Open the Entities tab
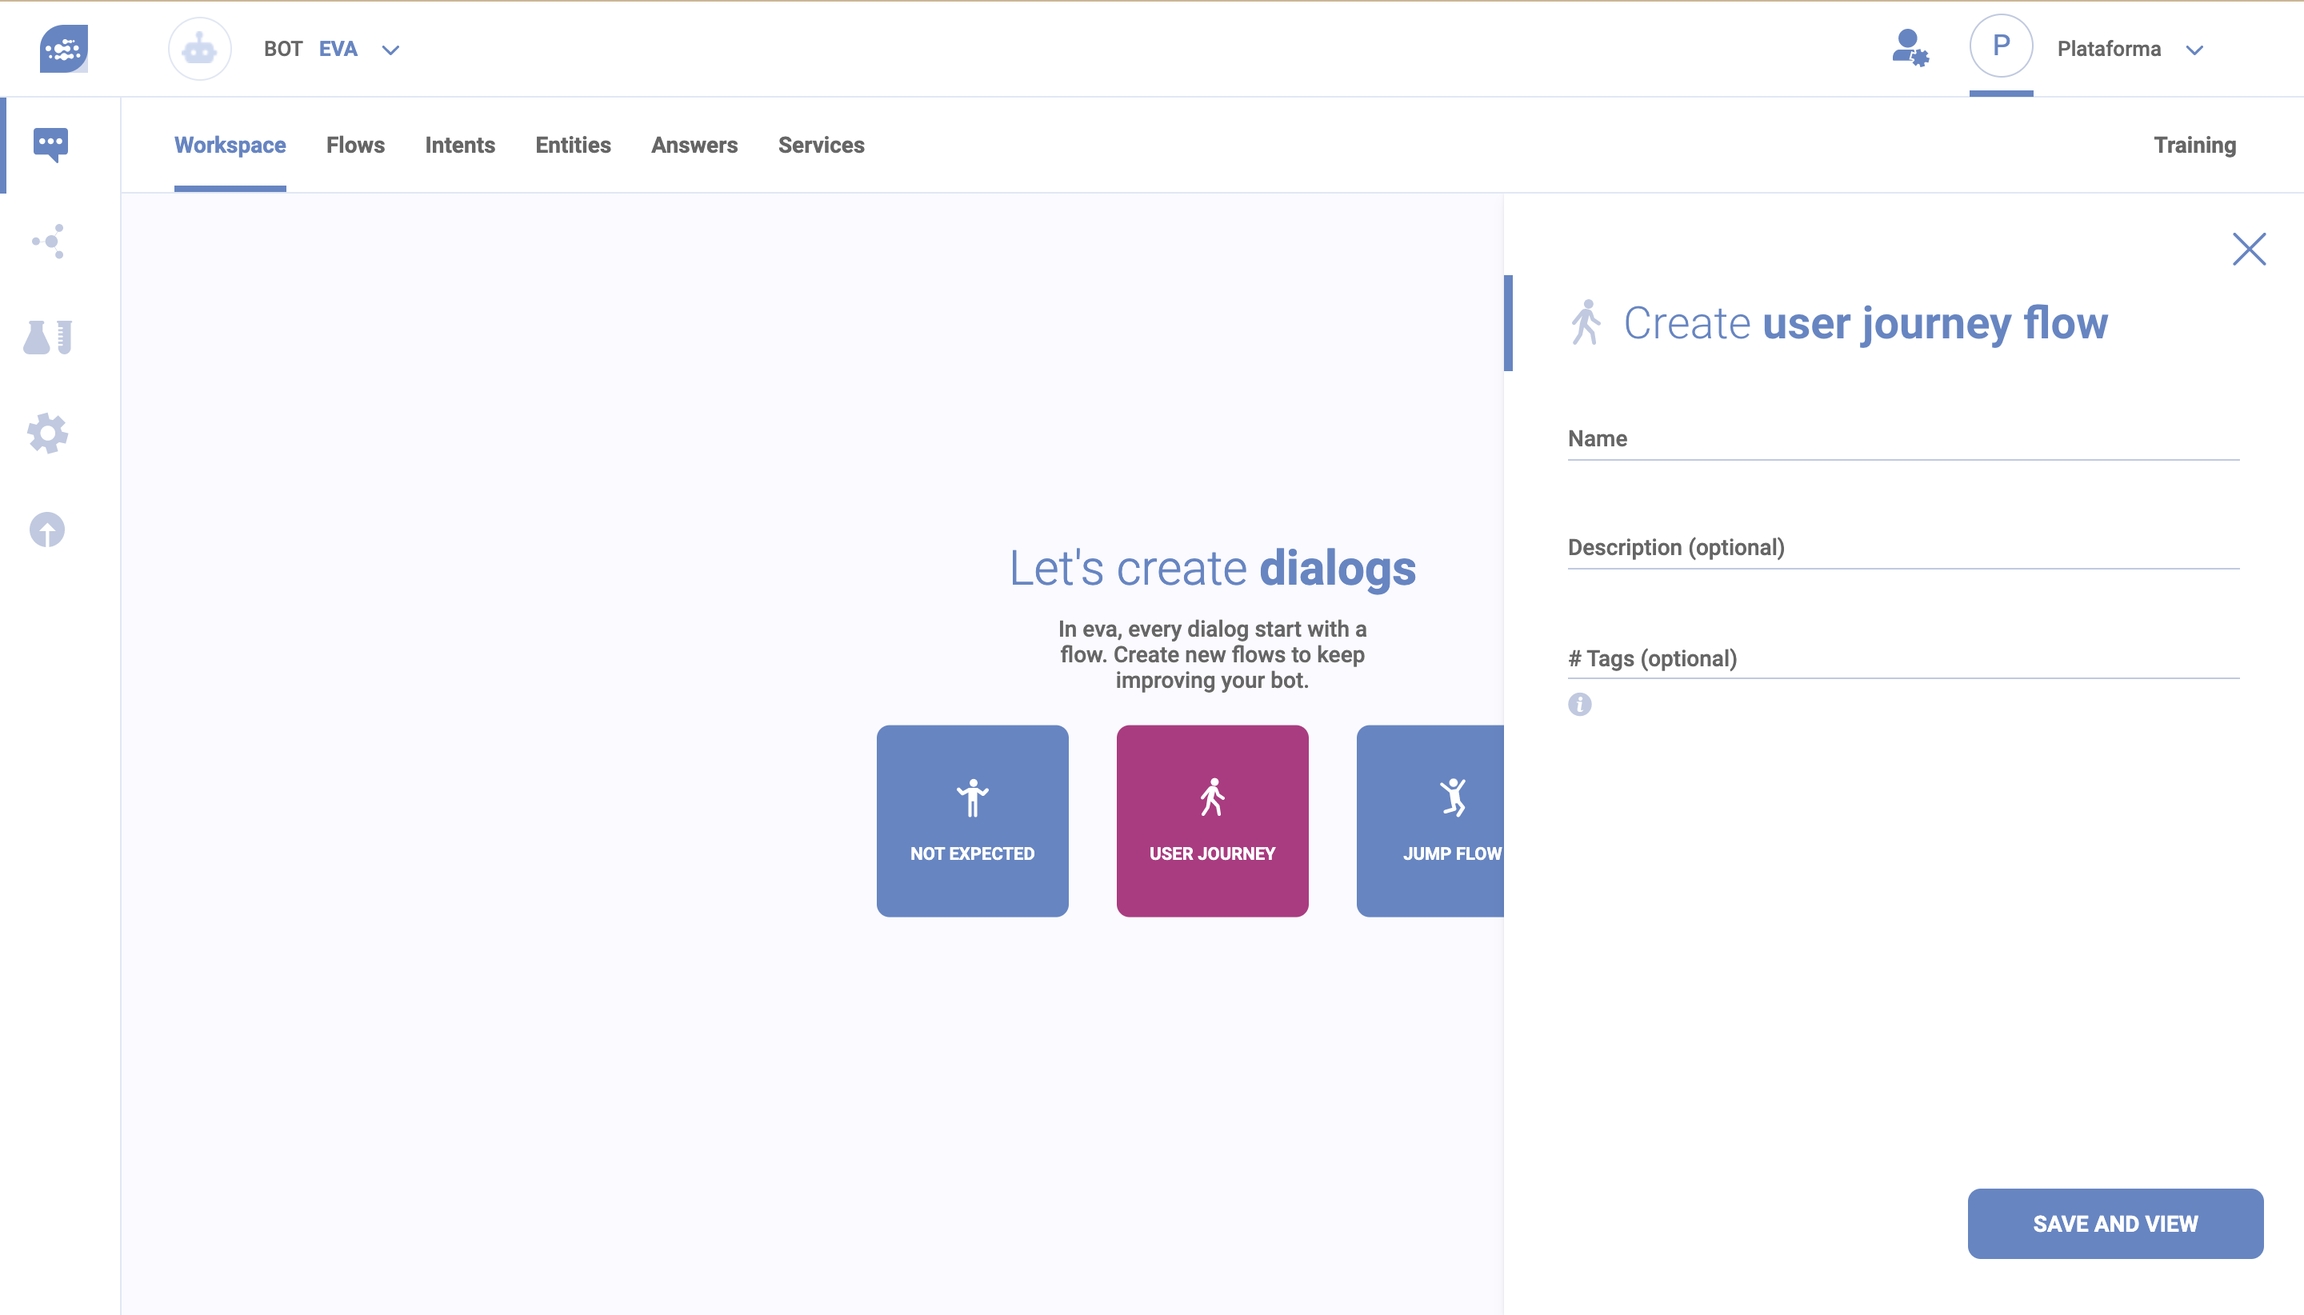The image size is (2304, 1315). click(x=572, y=145)
